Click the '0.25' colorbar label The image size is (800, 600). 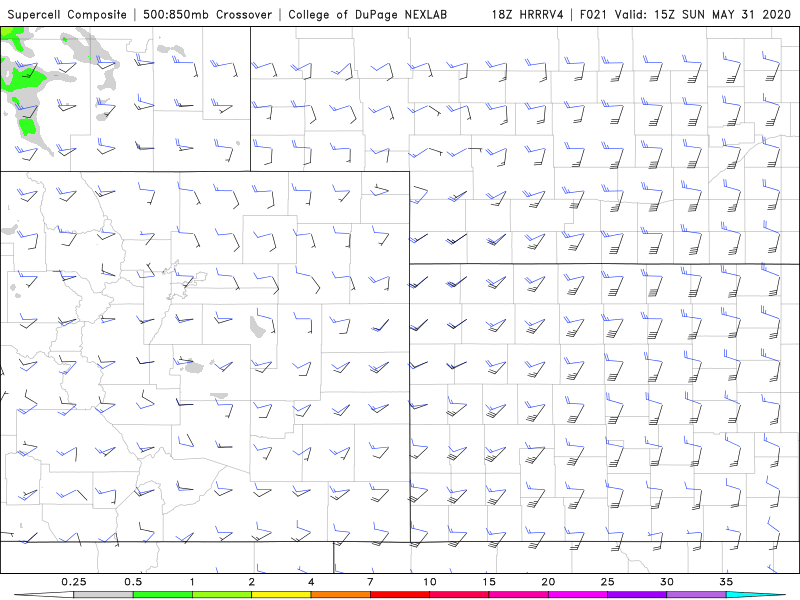coord(74,582)
